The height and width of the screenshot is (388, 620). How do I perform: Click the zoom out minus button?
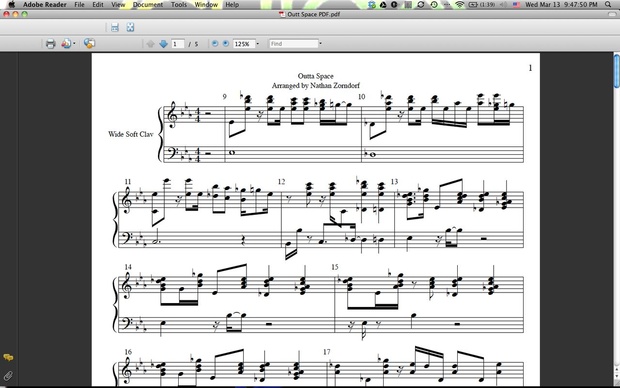pos(215,44)
